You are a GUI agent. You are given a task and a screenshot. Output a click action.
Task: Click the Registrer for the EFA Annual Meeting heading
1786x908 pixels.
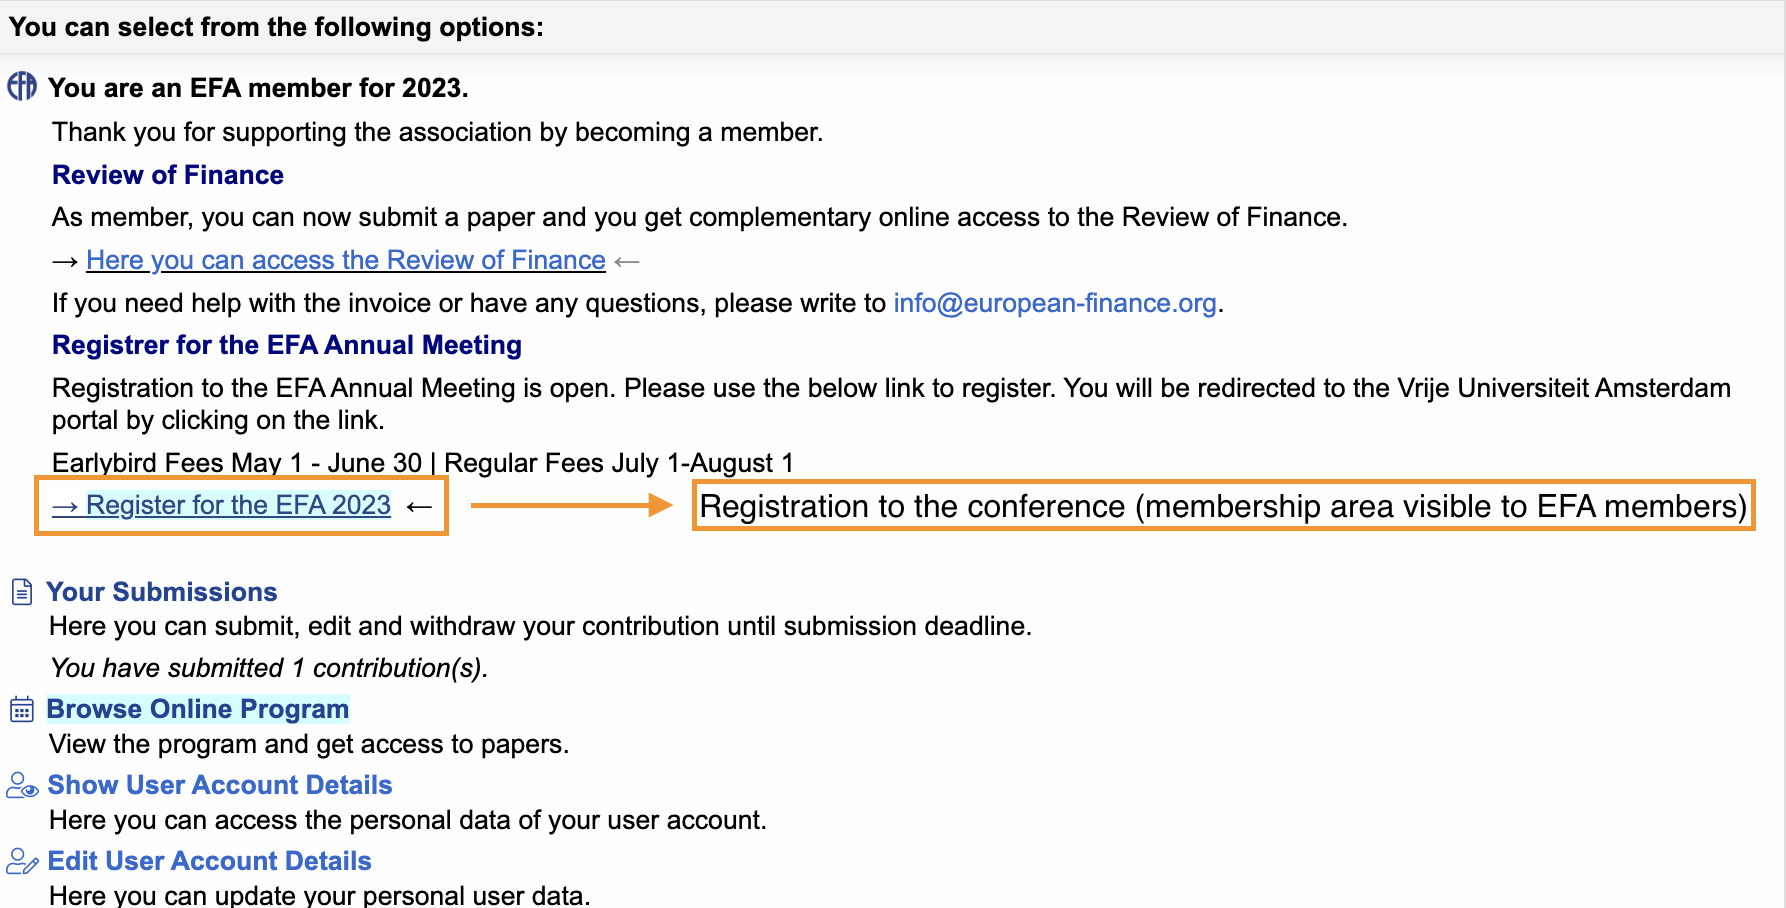coord(286,345)
